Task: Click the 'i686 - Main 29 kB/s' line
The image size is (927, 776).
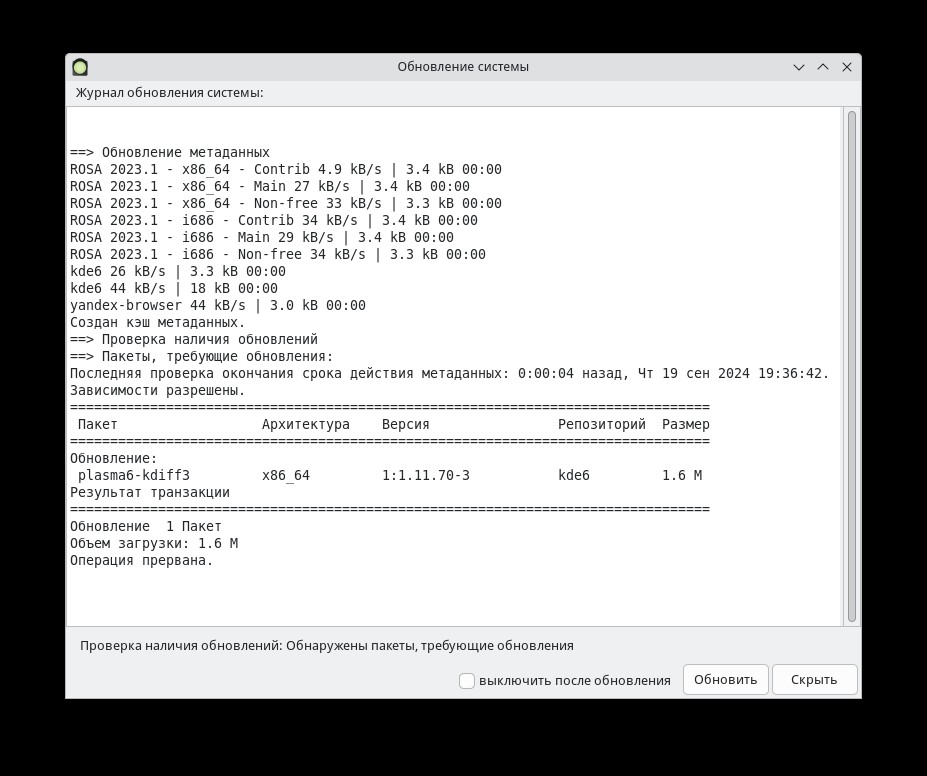Action: [262, 238]
